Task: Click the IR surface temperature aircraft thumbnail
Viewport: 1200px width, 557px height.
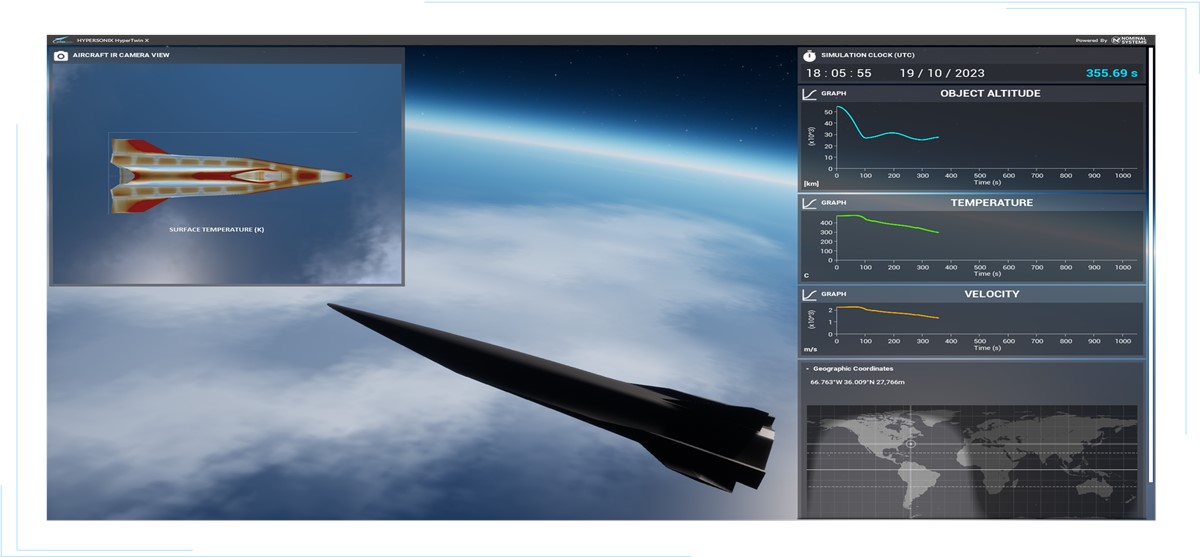Action: (229, 176)
